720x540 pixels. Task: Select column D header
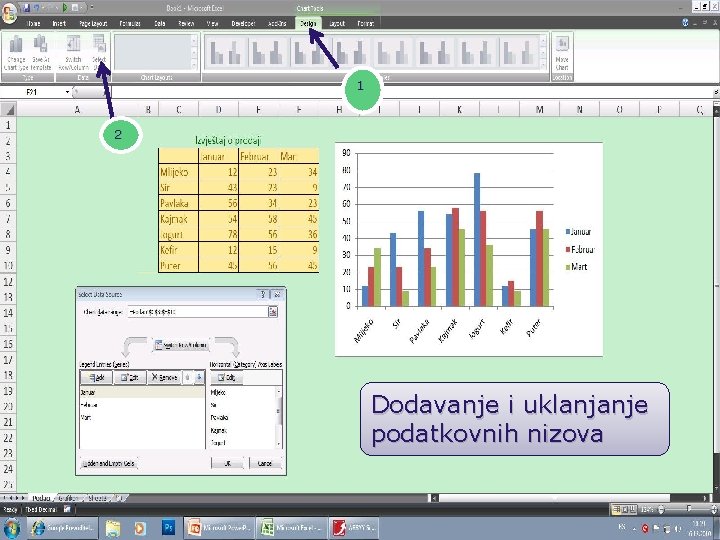pyautogui.click(x=219, y=110)
